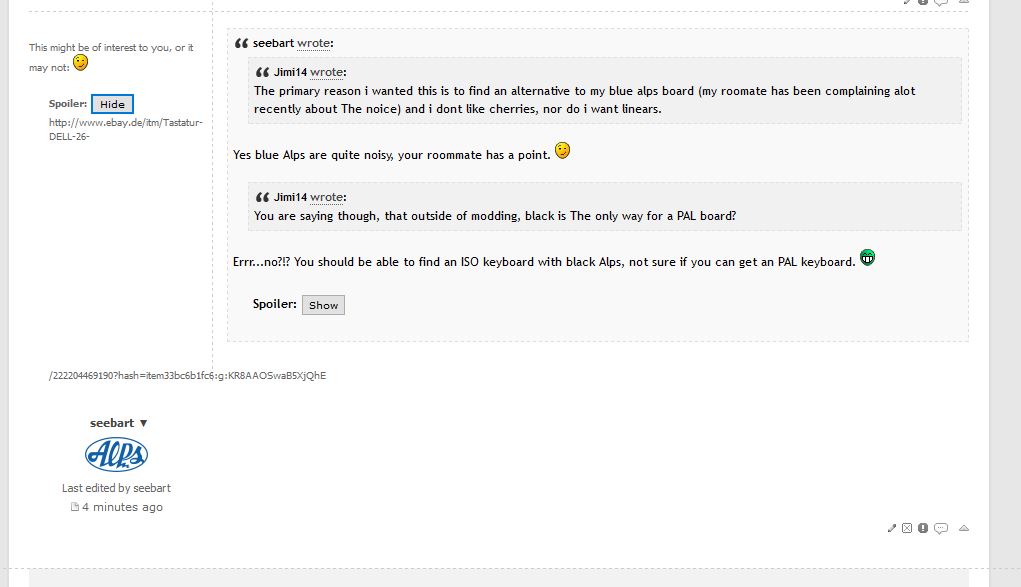The image size is (1021, 587).
Task: Click the delete post X icon
Action: 907,528
